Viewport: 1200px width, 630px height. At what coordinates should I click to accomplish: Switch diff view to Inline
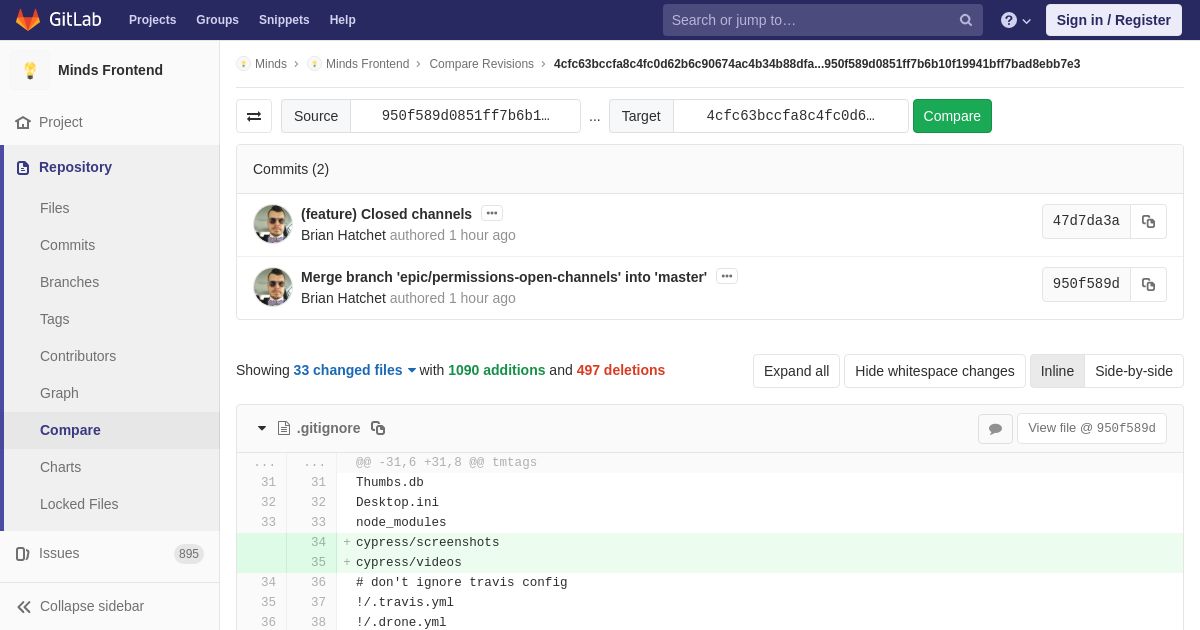[x=1057, y=371]
